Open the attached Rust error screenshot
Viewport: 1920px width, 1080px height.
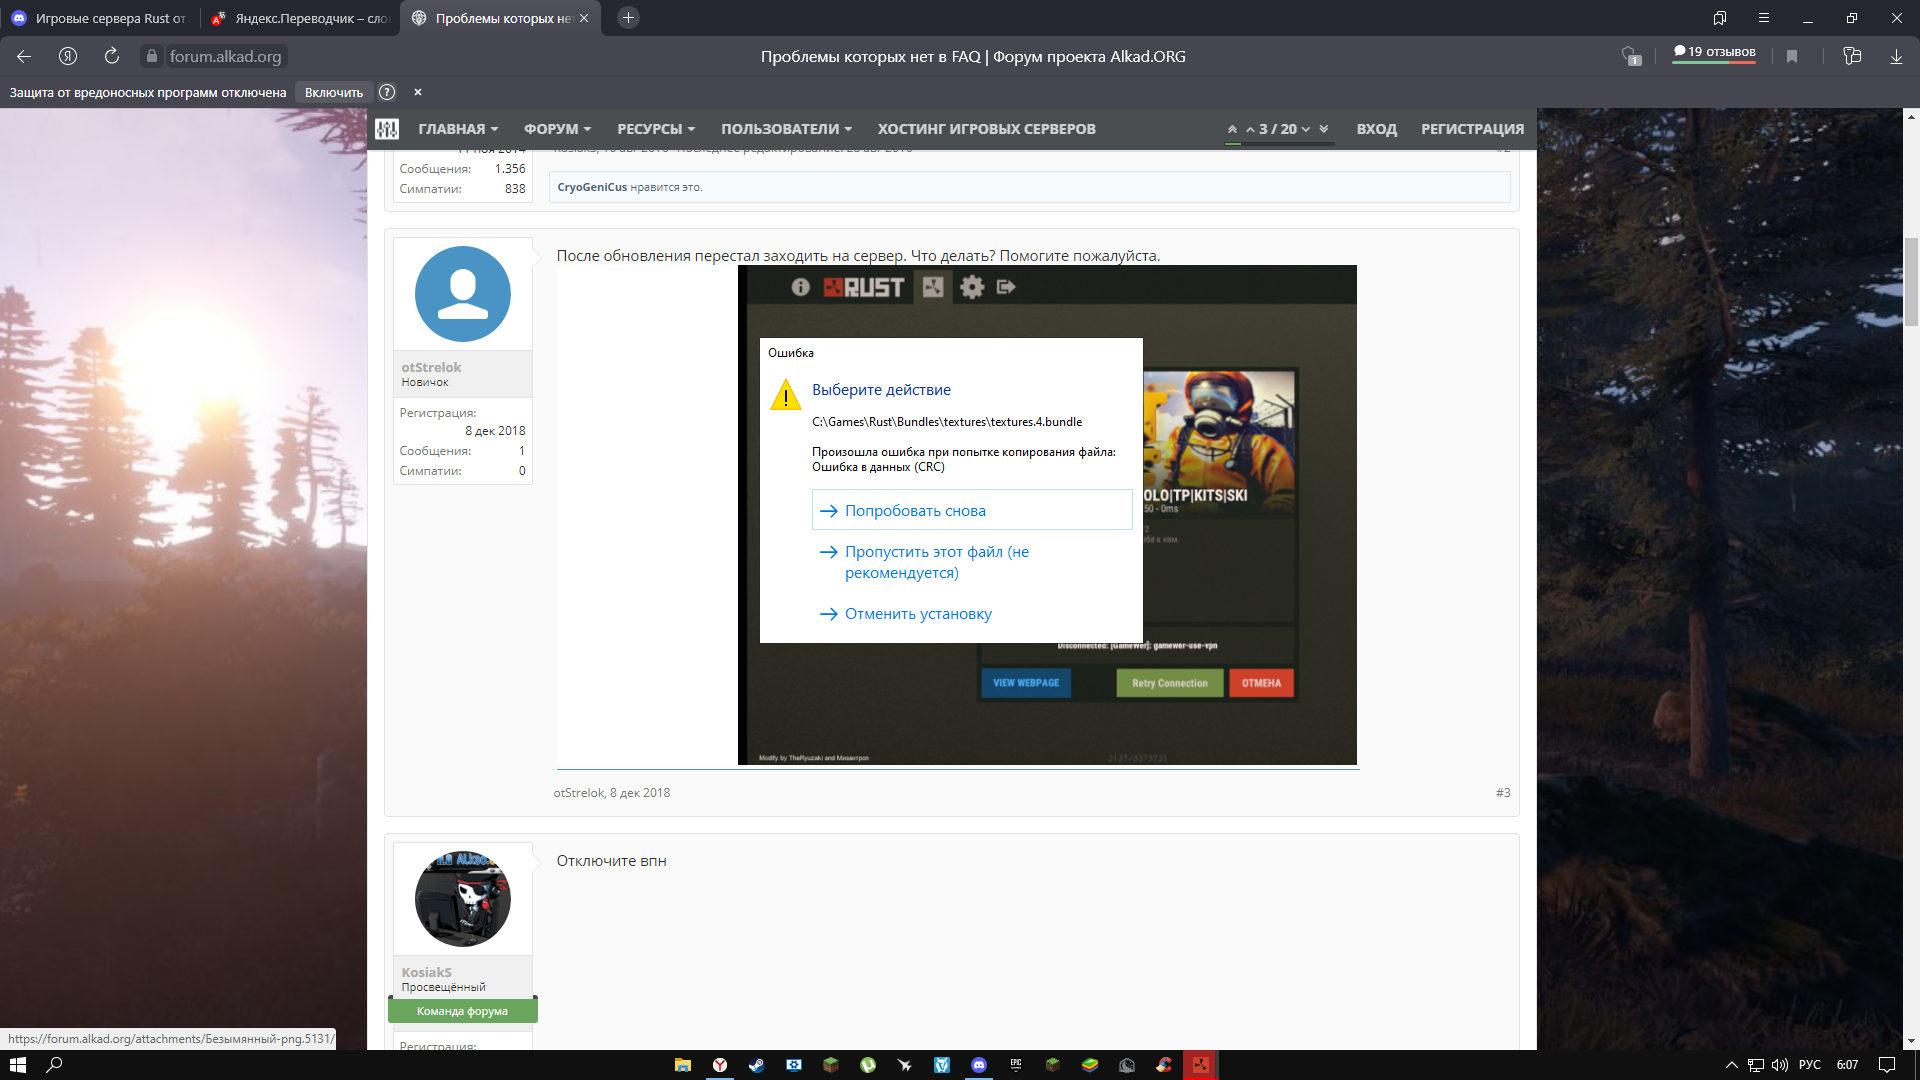pos(1047,515)
